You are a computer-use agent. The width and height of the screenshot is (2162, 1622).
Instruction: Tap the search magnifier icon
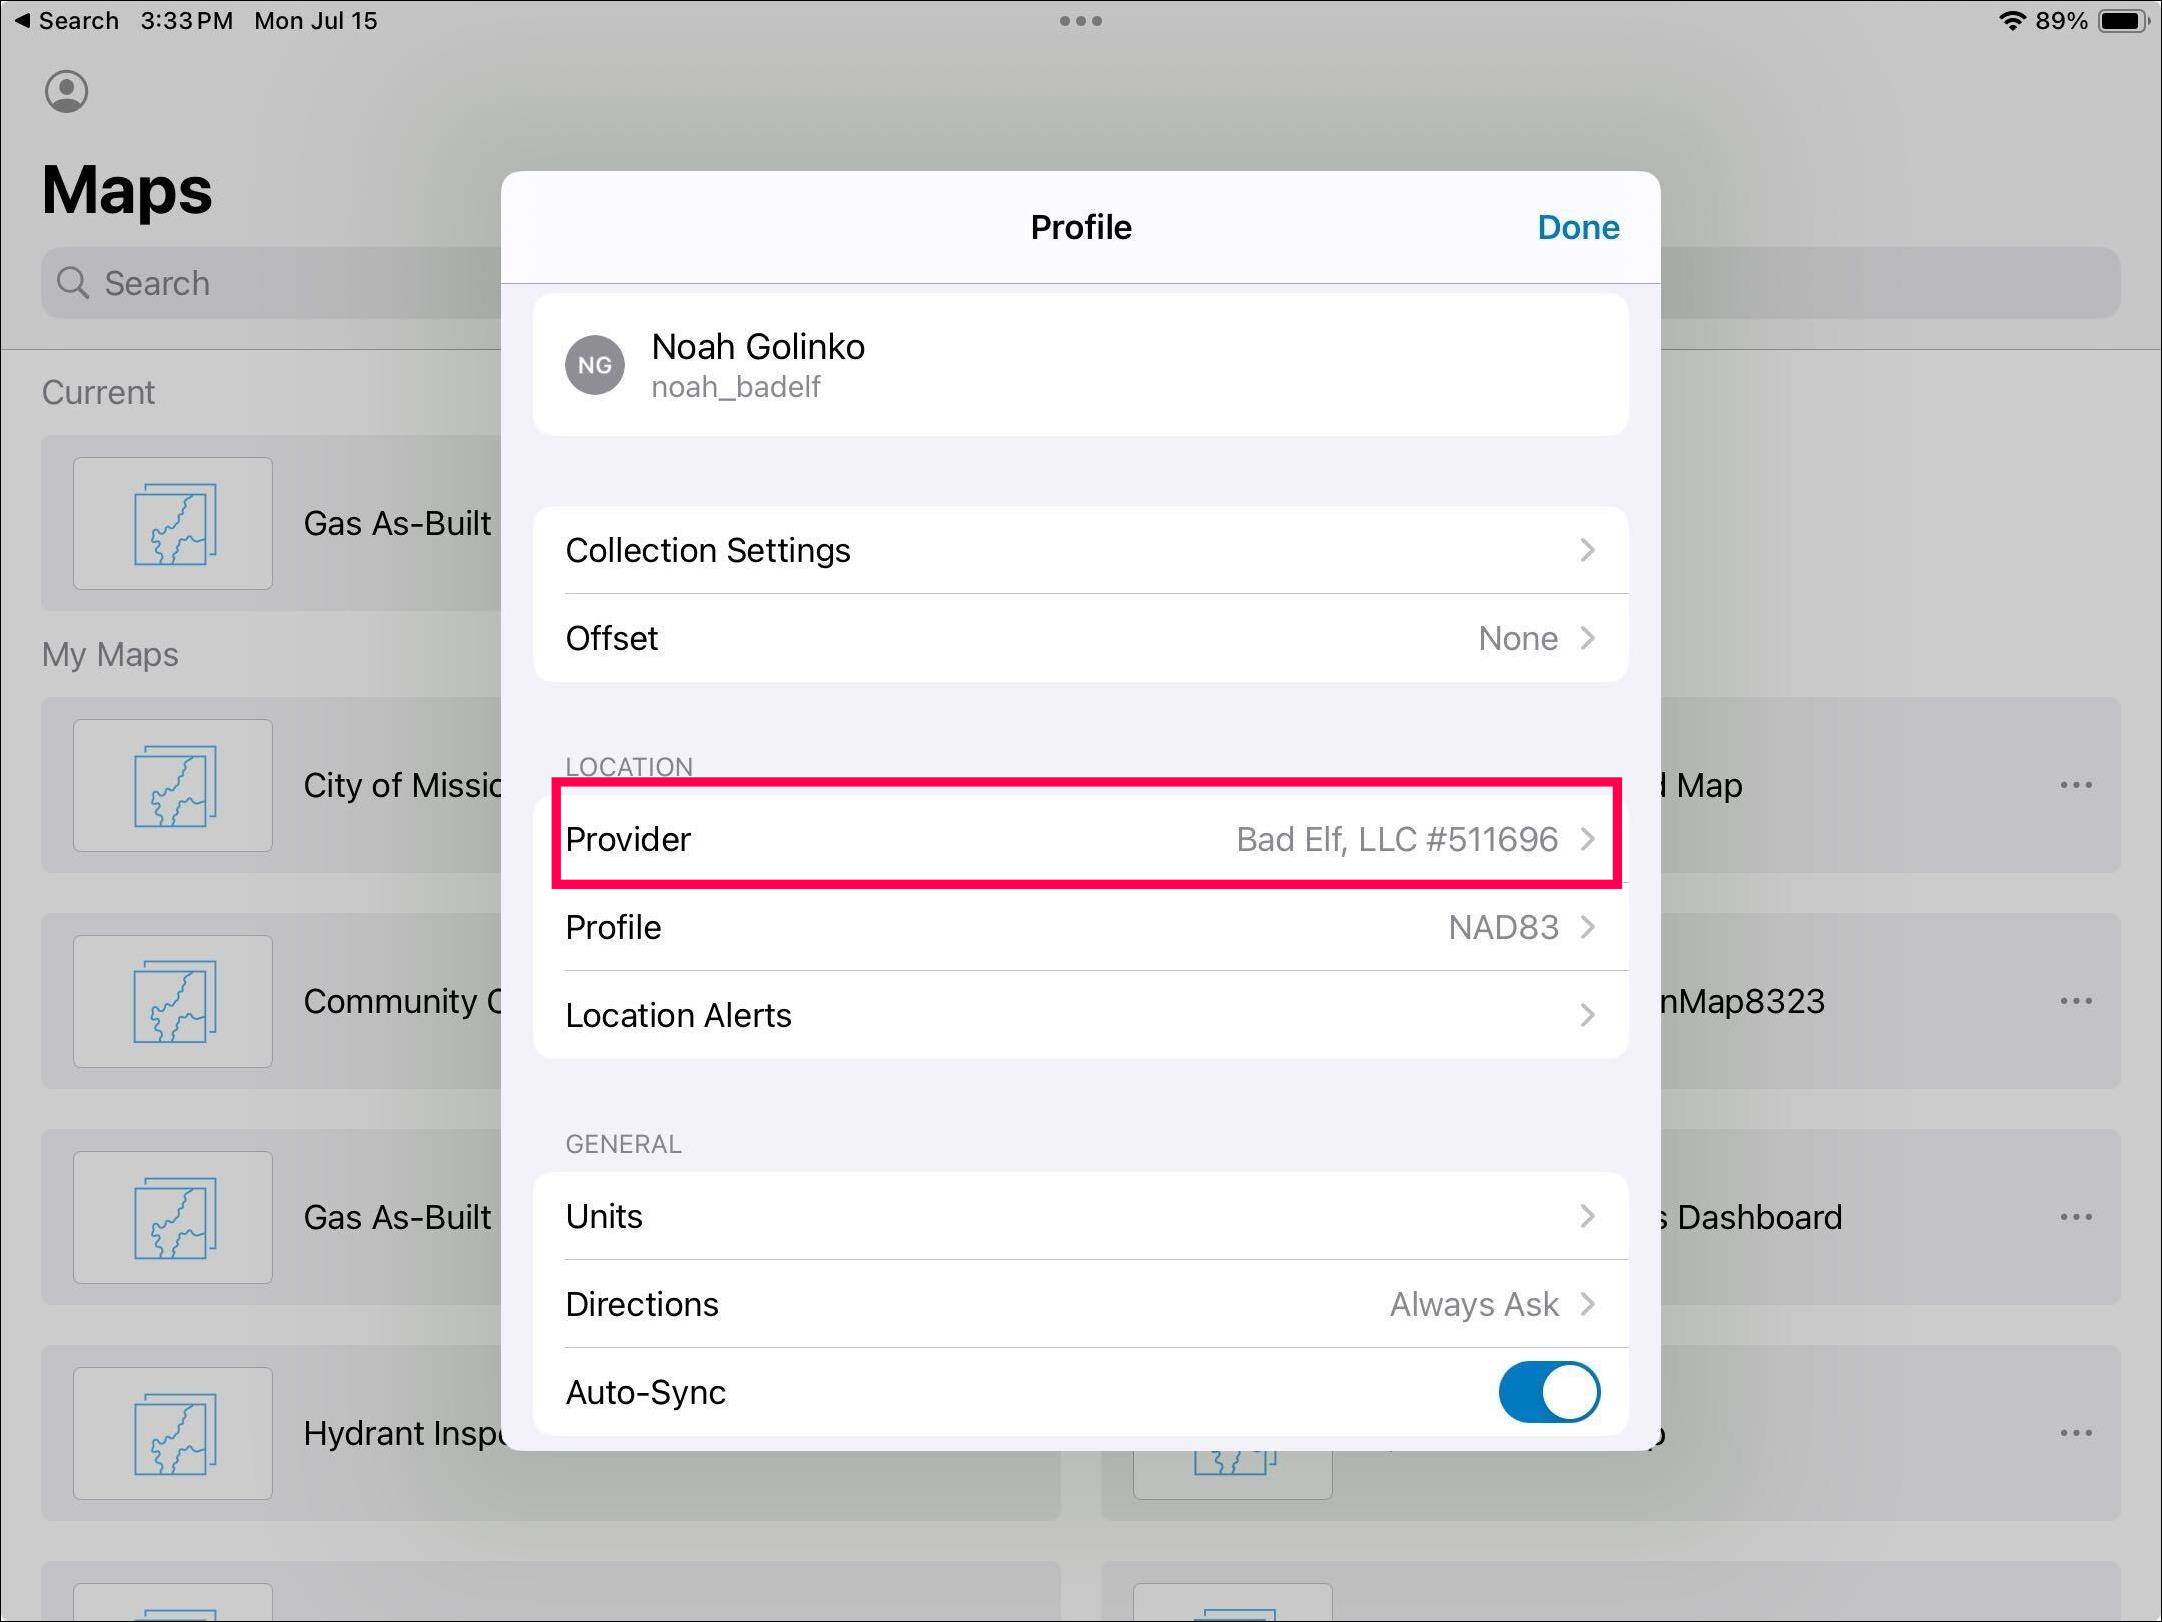pyautogui.click(x=72, y=283)
